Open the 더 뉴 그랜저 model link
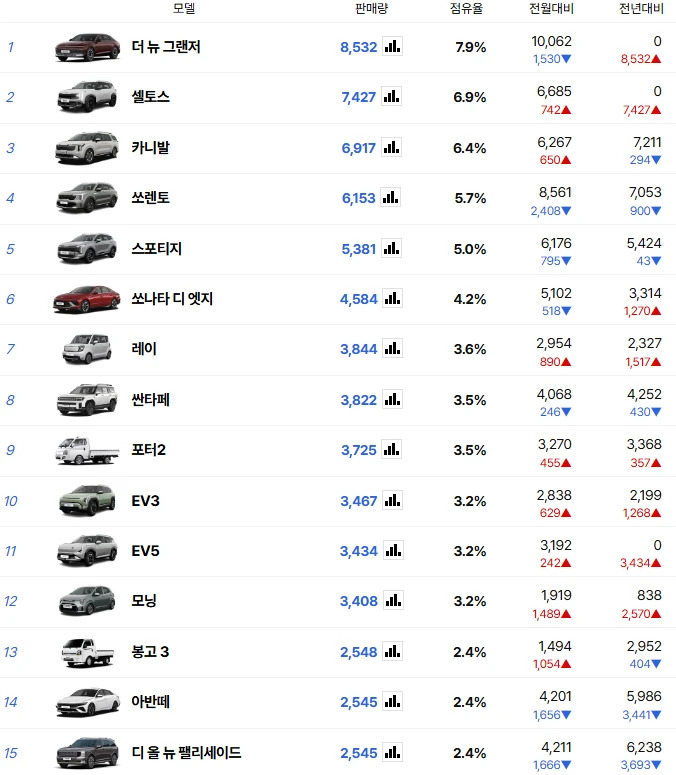This screenshot has height=775, width=676. tap(166, 47)
